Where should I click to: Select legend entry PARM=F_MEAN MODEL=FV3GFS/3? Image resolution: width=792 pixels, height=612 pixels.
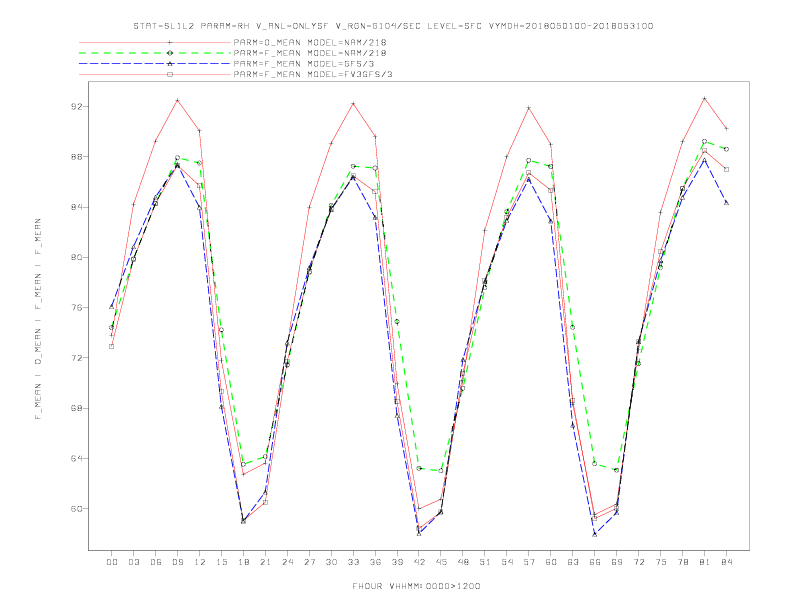313,74
